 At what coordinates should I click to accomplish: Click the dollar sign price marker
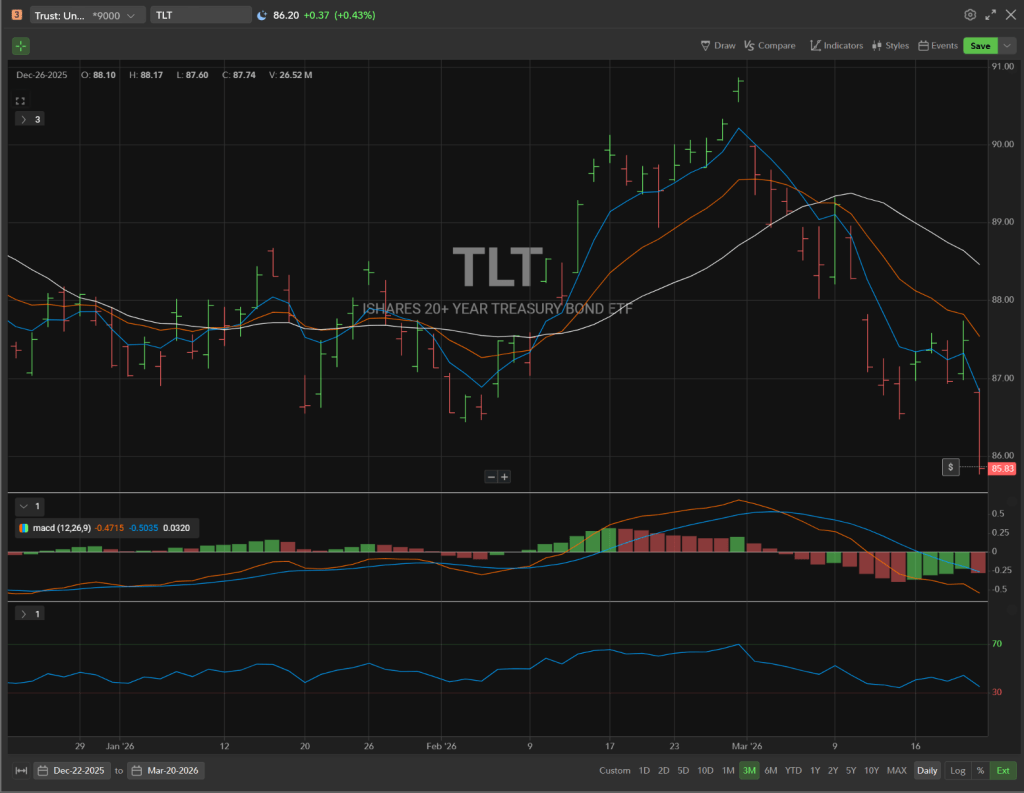coord(952,467)
